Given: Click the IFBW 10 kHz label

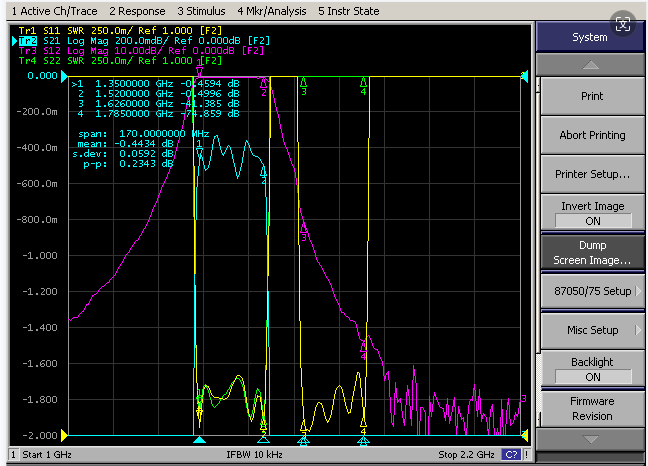Looking at the screenshot, I should point(254,455).
